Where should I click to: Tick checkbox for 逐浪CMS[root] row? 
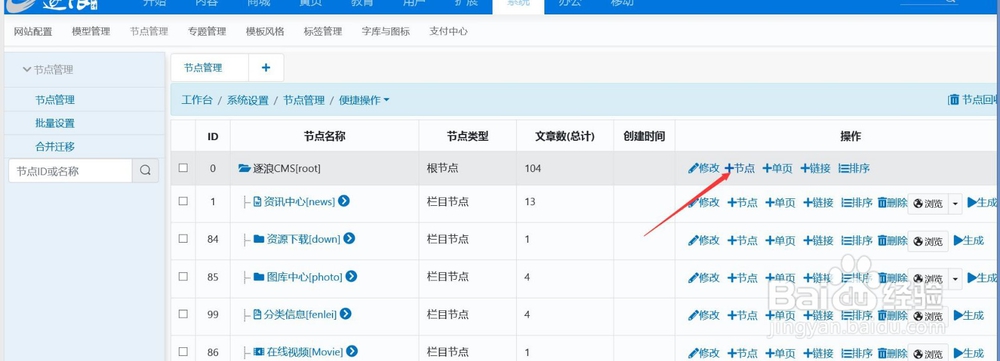tap(183, 168)
